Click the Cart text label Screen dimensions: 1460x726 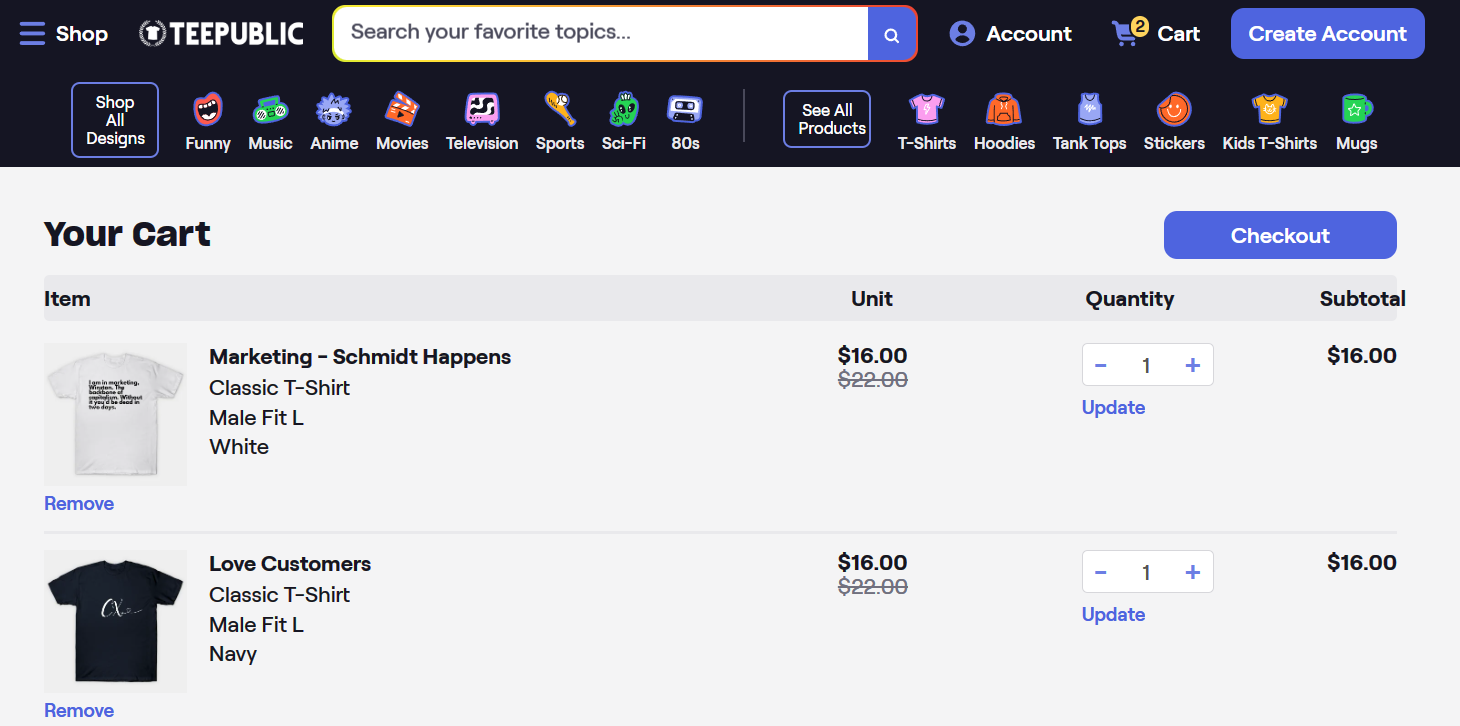(1178, 34)
